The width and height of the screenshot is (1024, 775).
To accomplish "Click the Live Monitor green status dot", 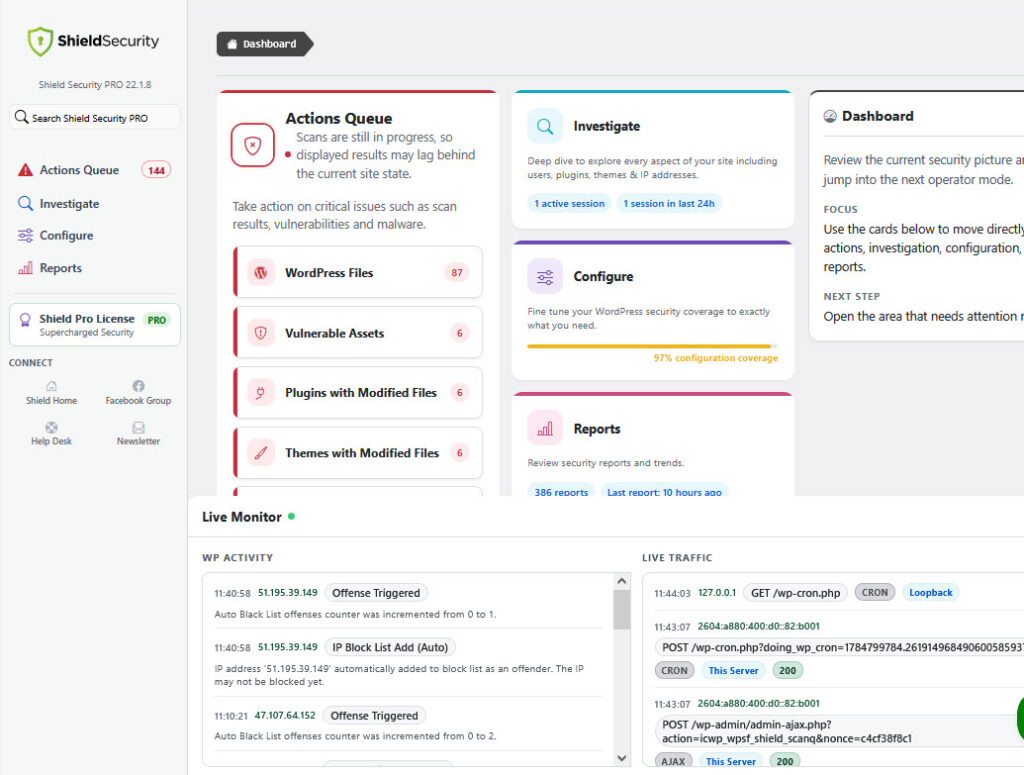I will click(x=291, y=516).
